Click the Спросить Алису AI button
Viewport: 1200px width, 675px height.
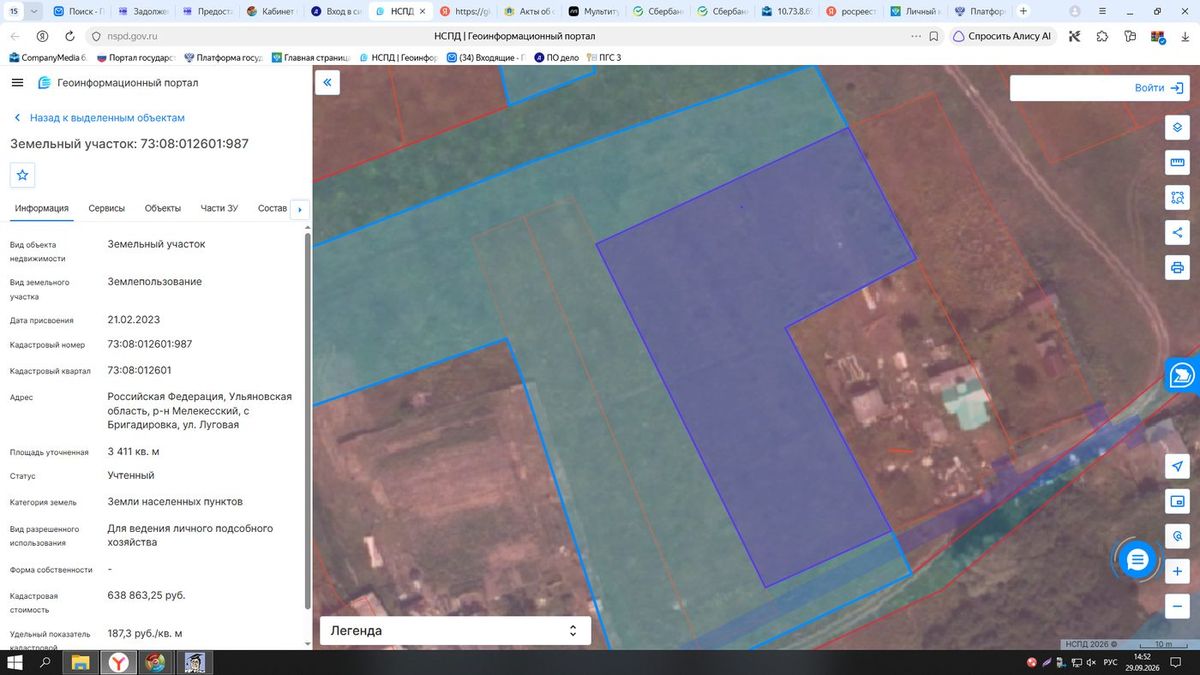point(1003,35)
